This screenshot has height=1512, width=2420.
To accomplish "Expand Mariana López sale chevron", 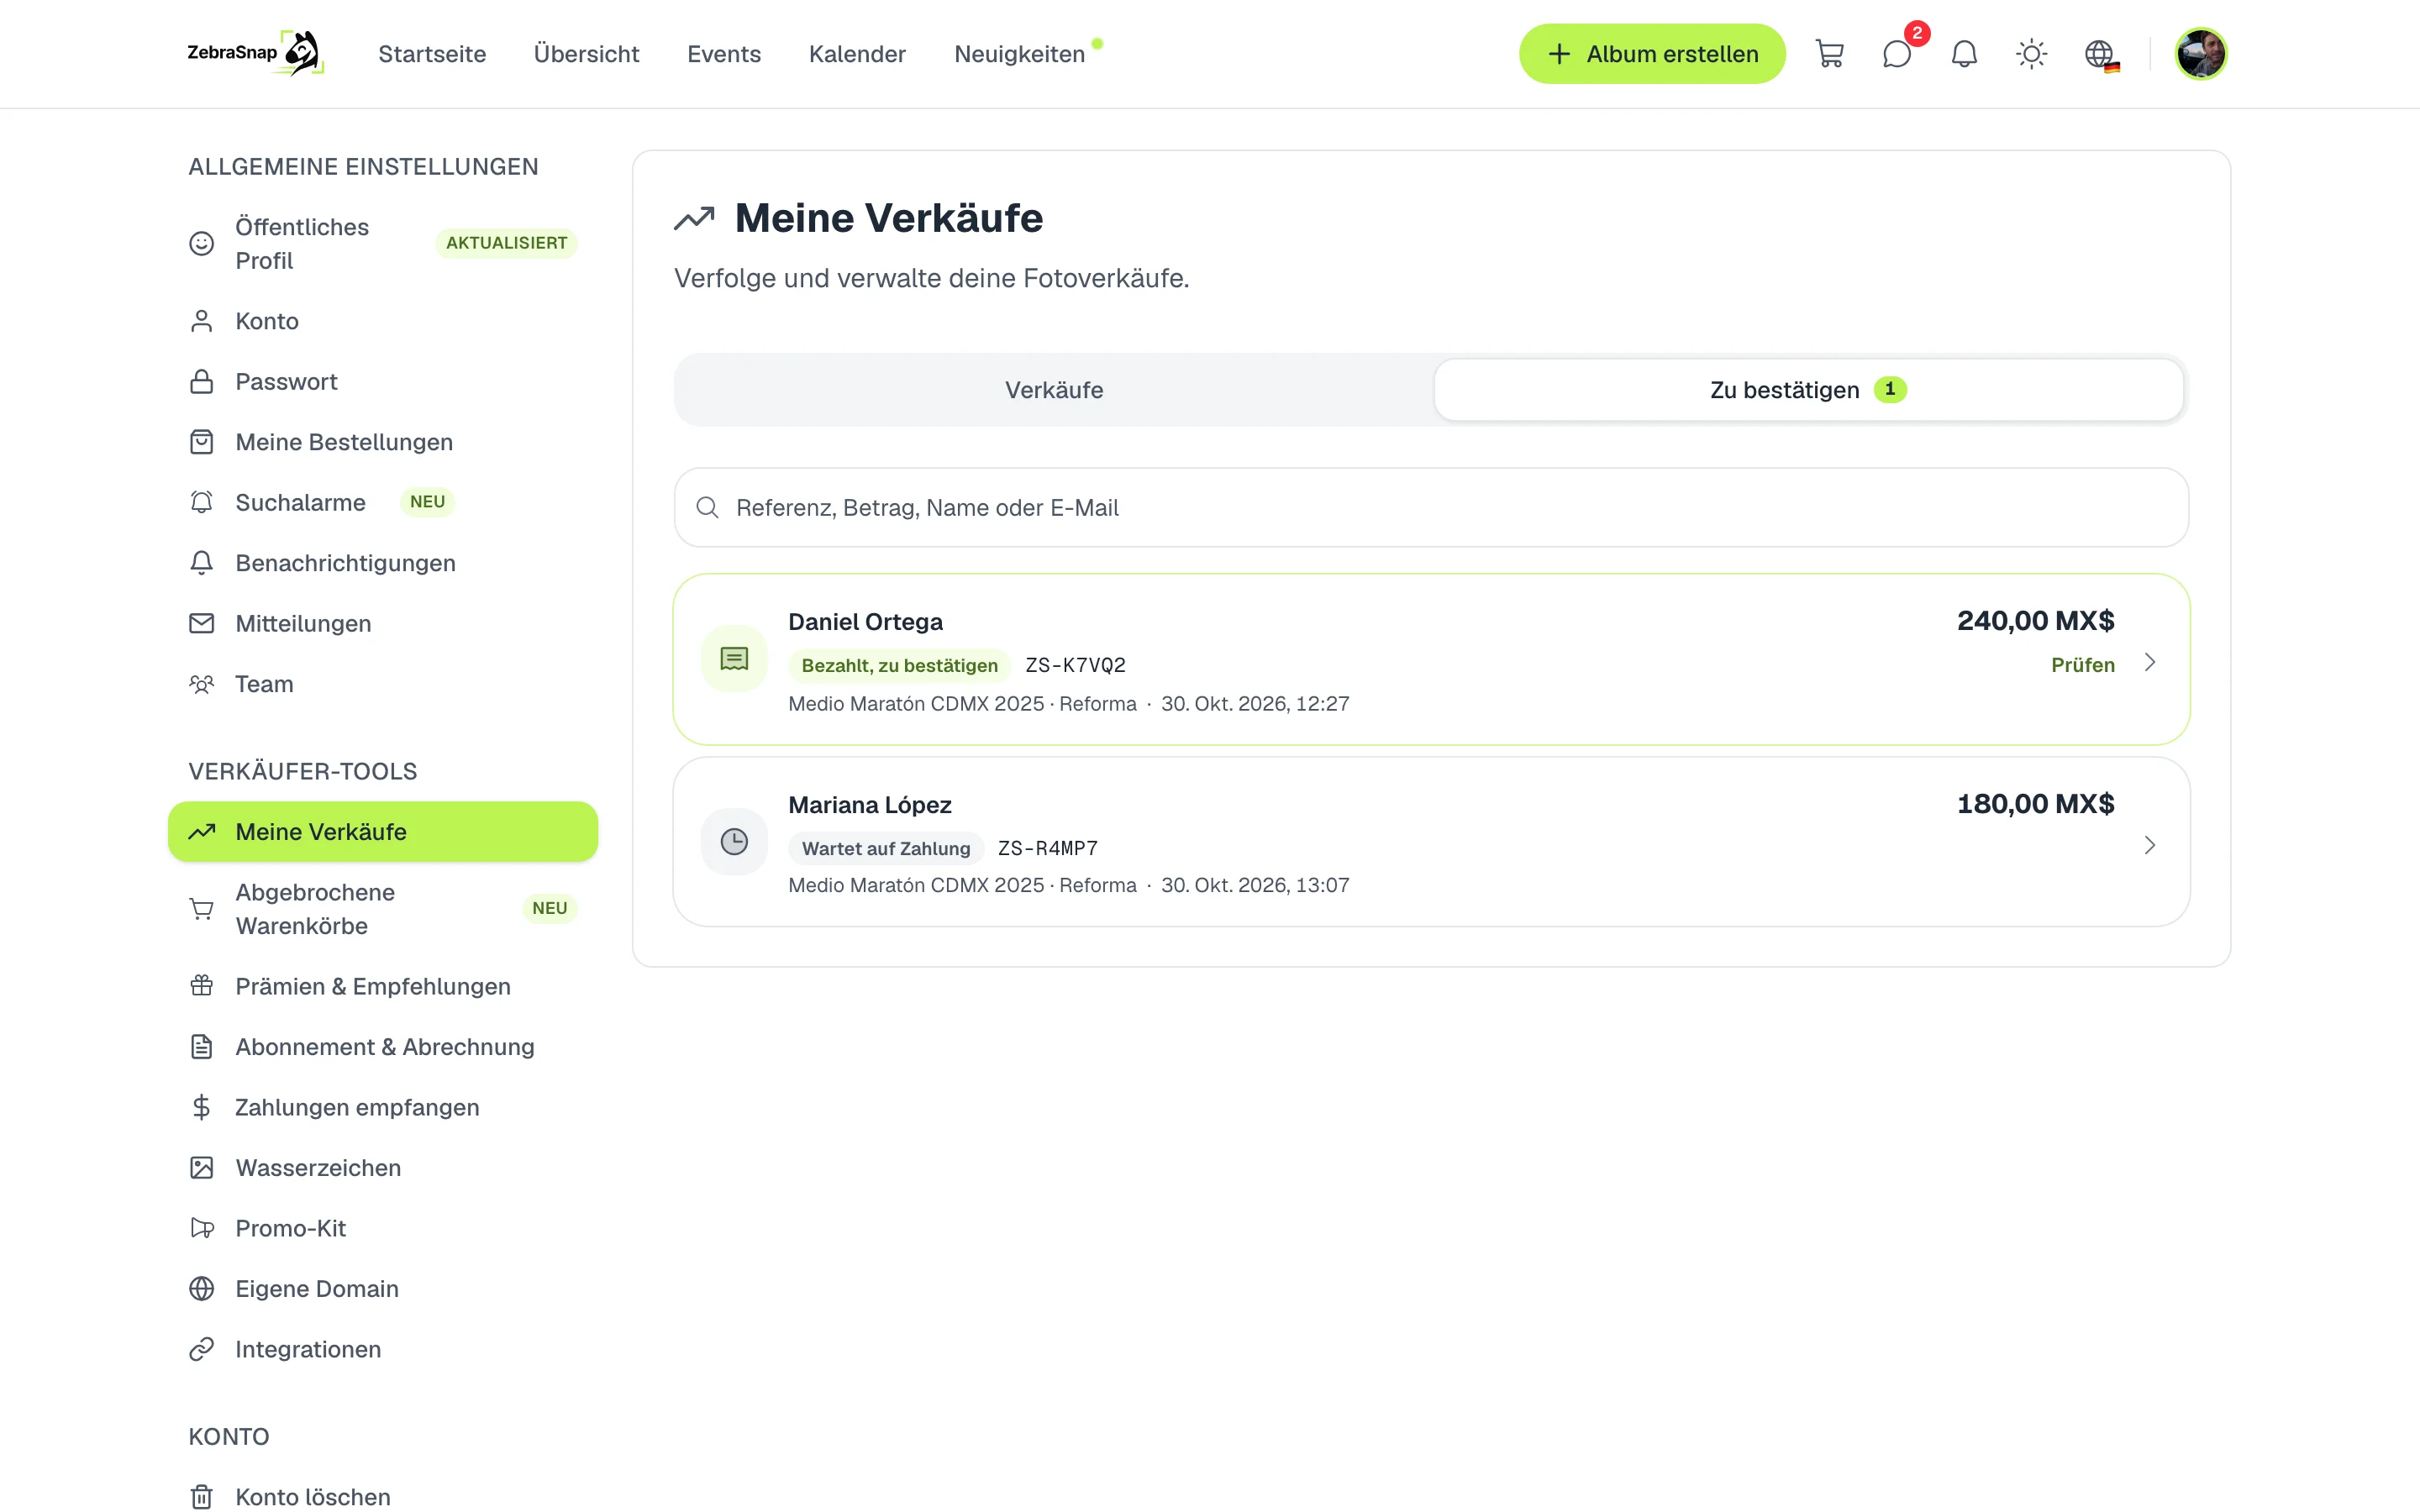I will pos(2149,845).
